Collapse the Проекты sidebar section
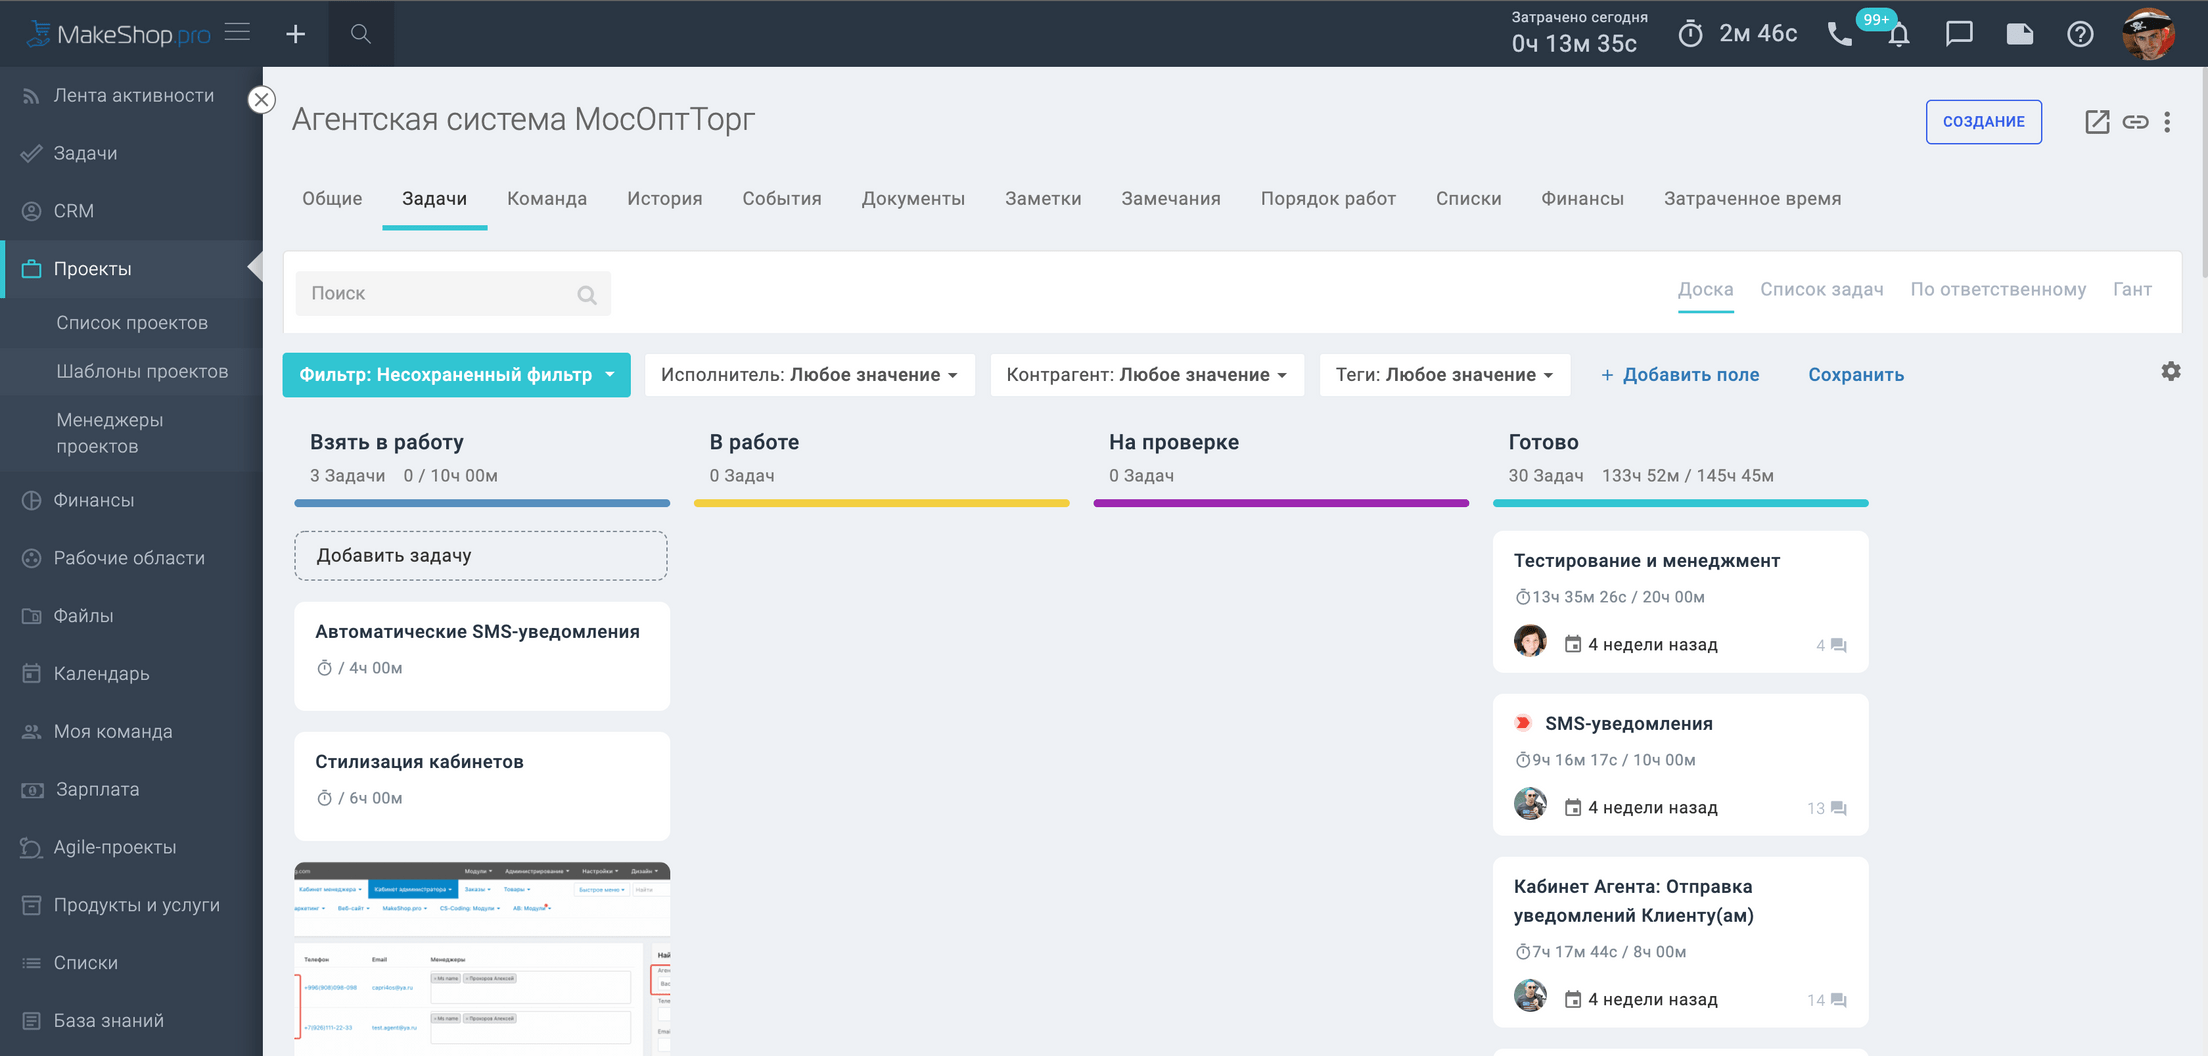 pyautogui.click(x=131, y=269)
